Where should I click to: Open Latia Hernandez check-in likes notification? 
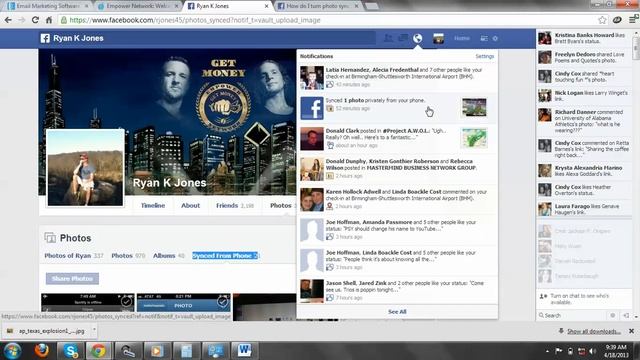point(397,78)
